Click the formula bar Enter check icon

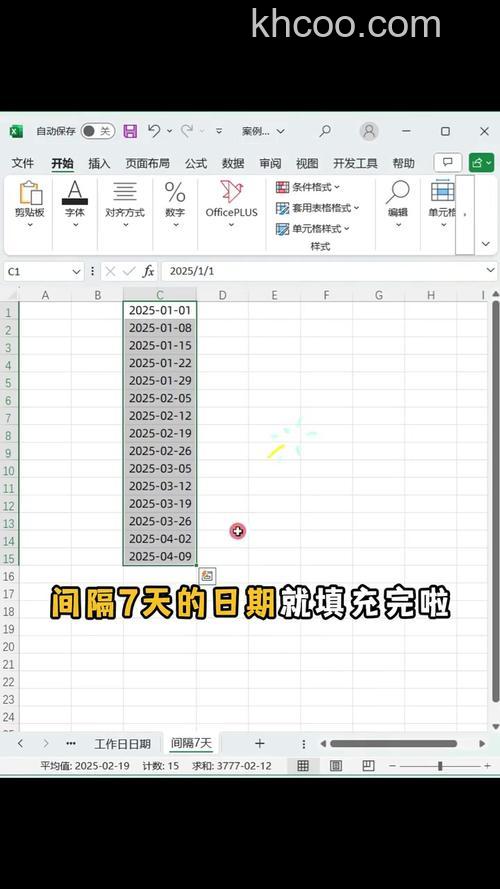[x=129, y=272]
